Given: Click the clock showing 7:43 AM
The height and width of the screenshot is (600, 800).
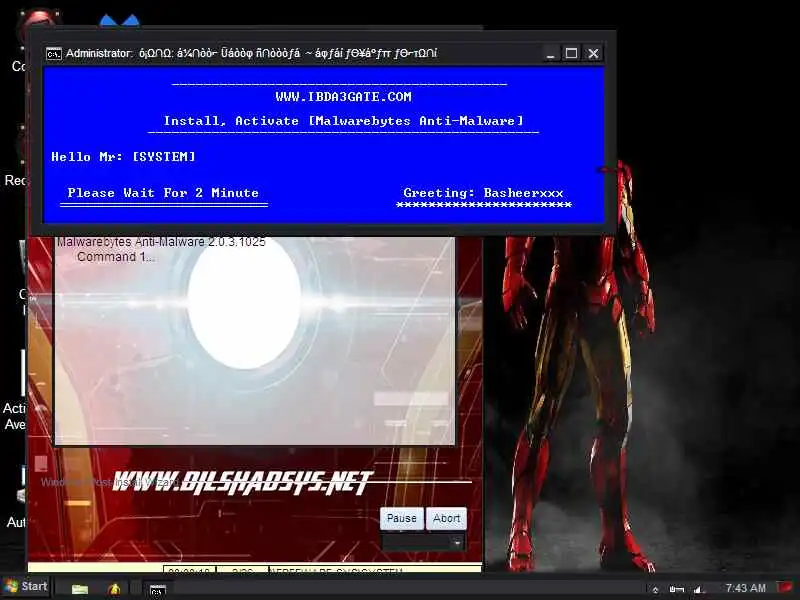Looking at the screenshot, I should click(745, 588).
